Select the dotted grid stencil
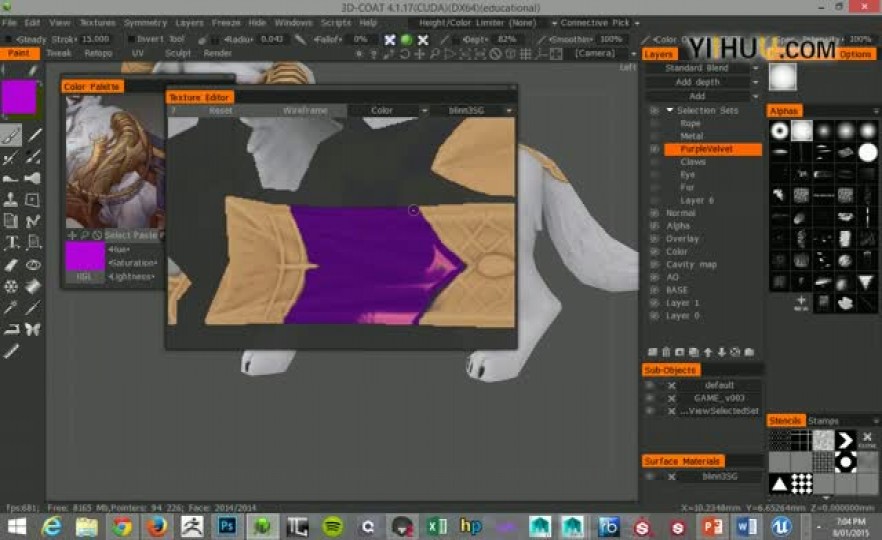Image resolution: width=882 pixels, height=540 pixels. coord(802,483)
